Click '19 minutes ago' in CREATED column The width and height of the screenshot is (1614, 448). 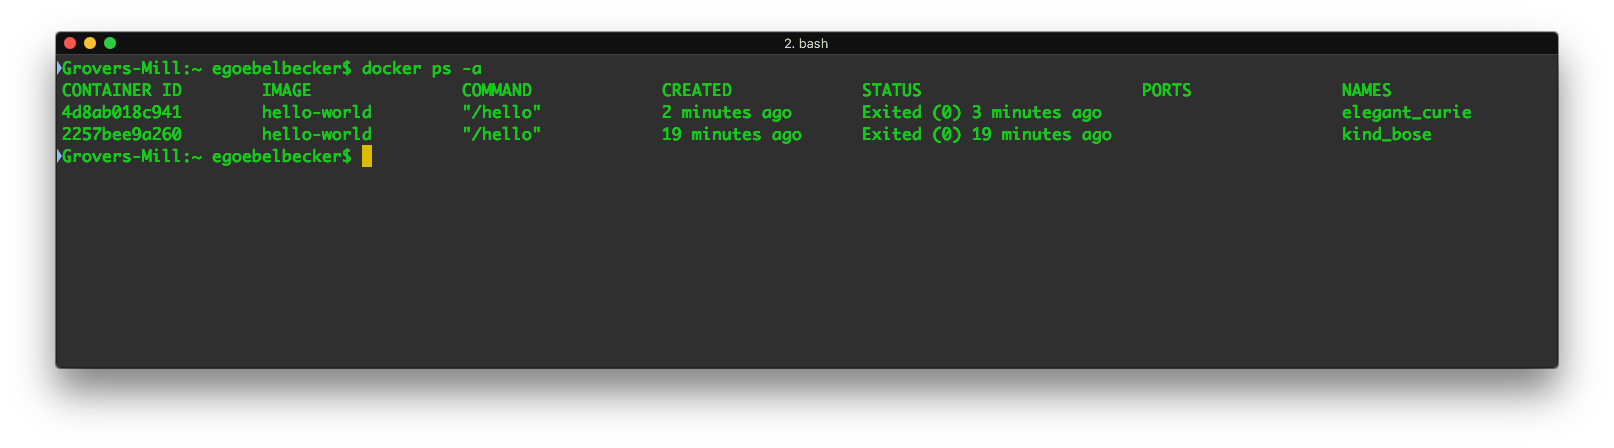(x=732, y=134)
